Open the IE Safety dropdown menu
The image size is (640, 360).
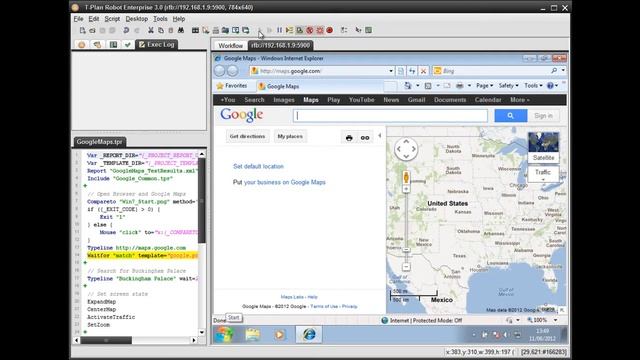pos(508,86)
